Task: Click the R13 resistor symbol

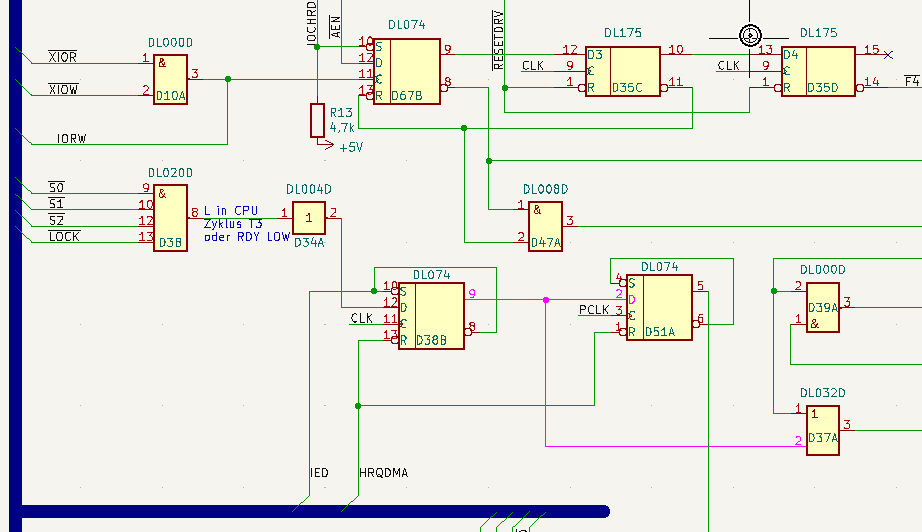Action: click(318, 121)
